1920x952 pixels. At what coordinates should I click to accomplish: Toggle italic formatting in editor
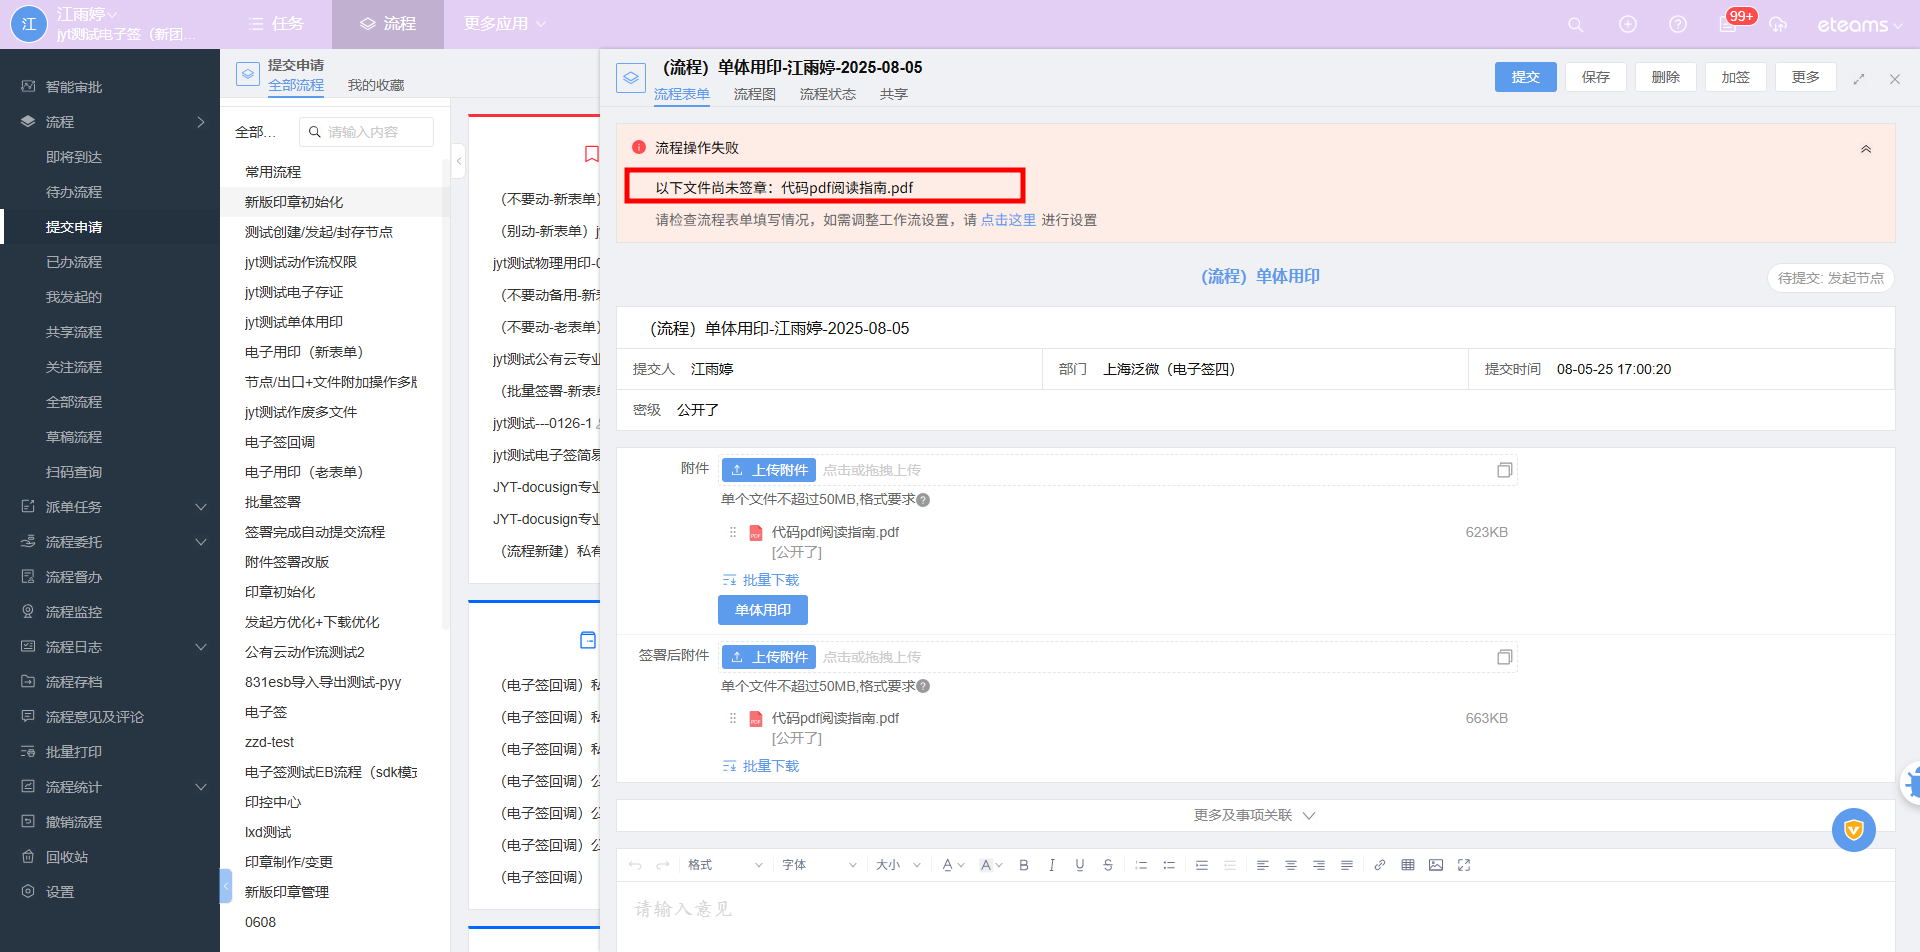[x=1052, y=865]
